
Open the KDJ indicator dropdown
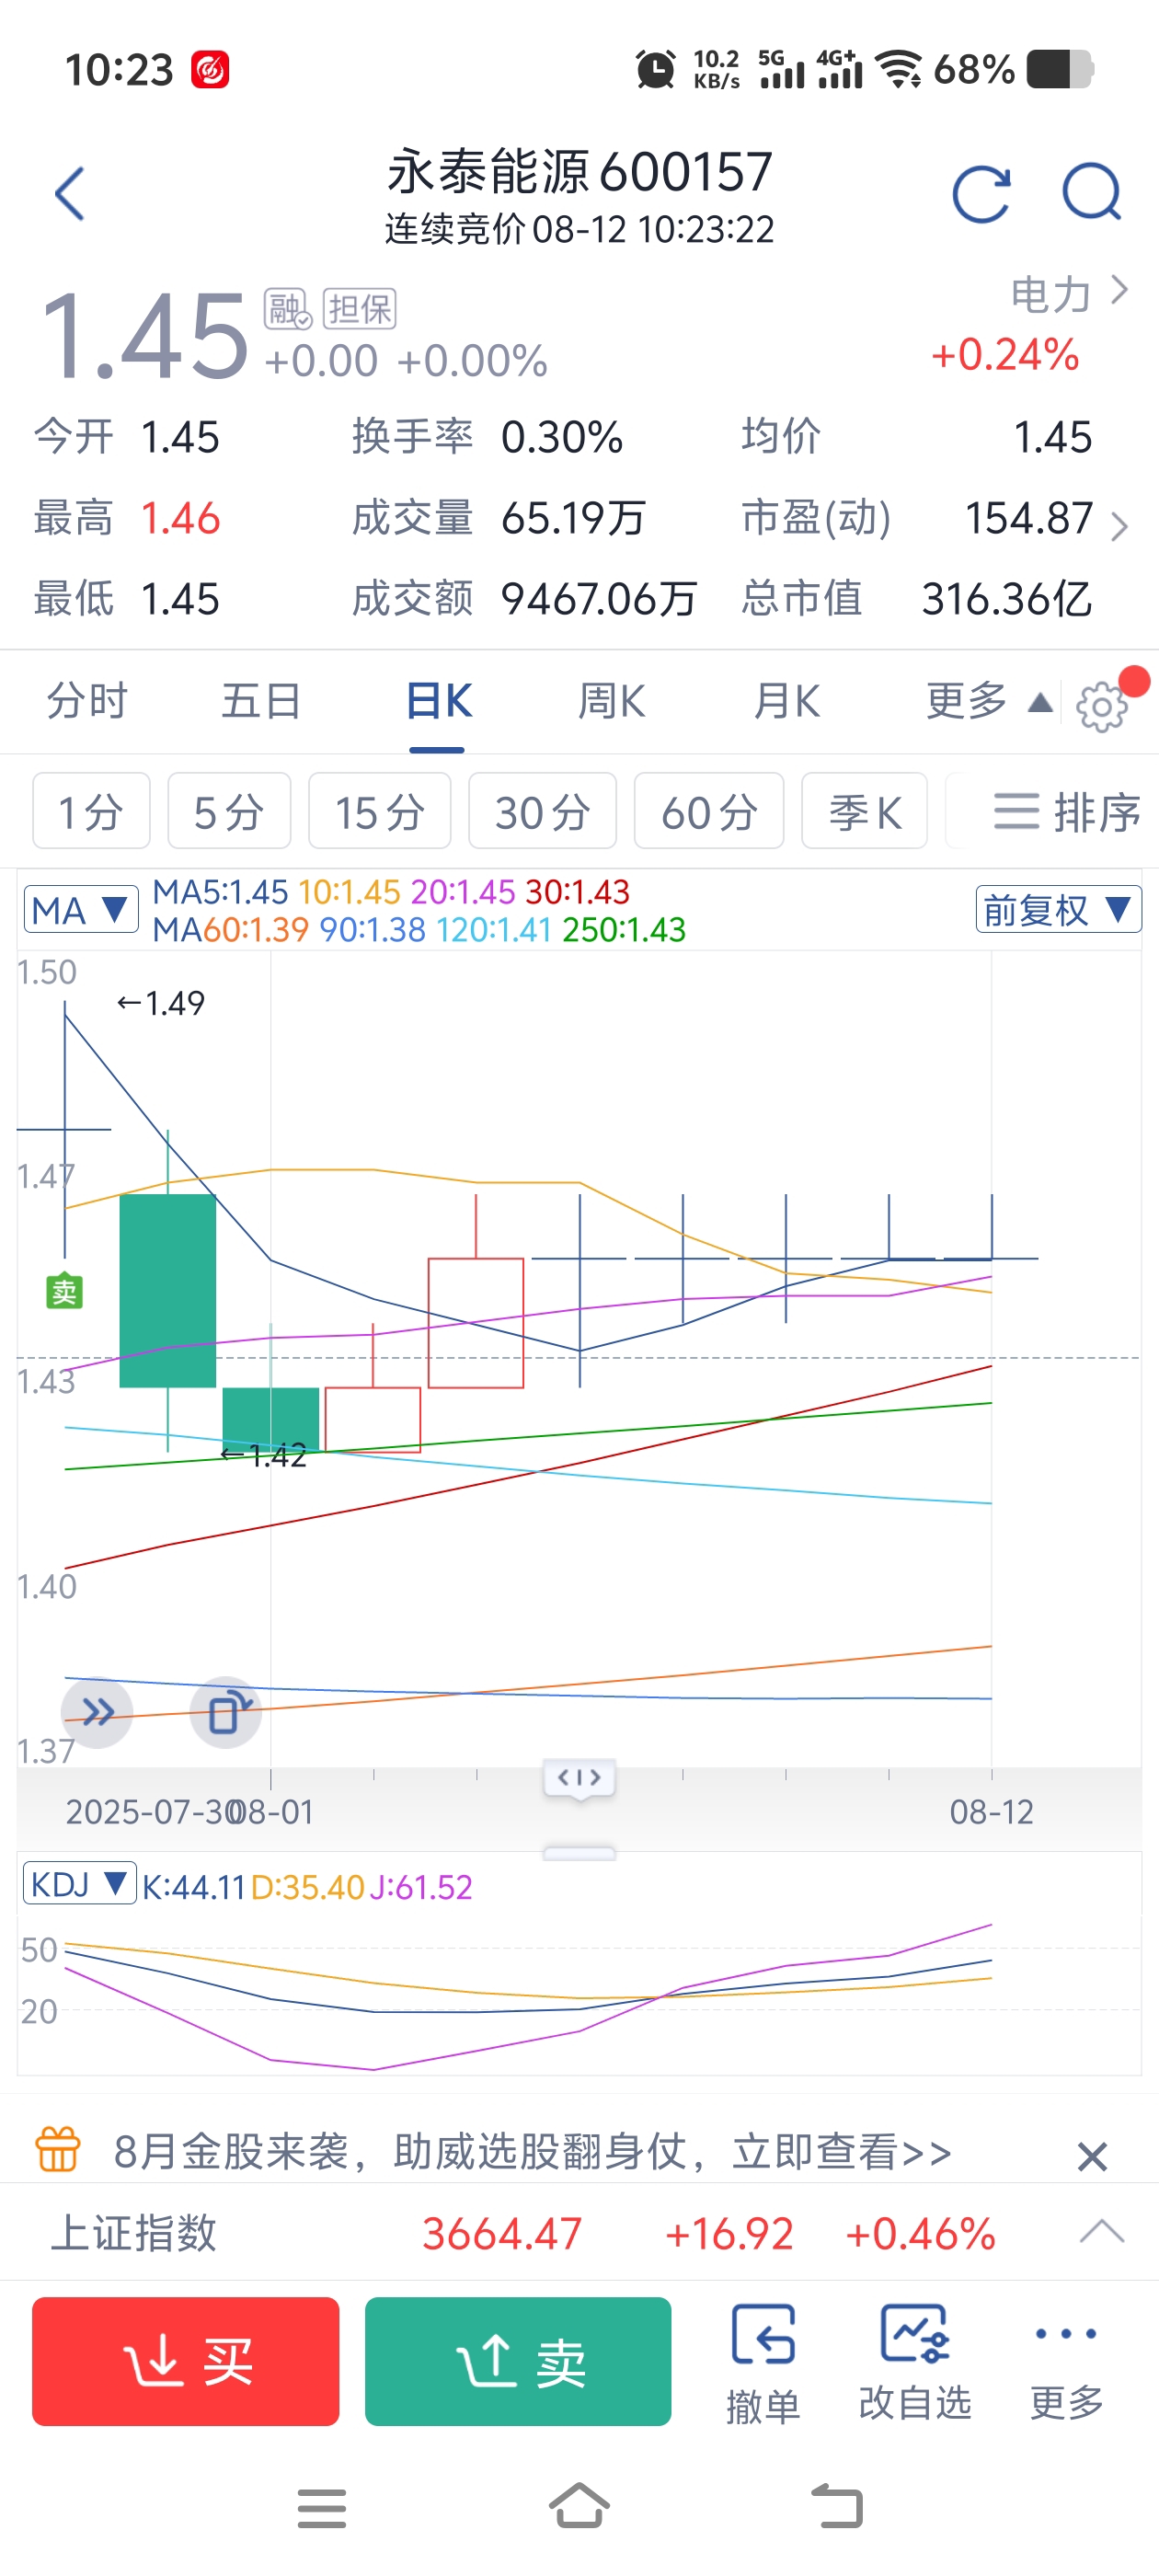coord(79,1884)
